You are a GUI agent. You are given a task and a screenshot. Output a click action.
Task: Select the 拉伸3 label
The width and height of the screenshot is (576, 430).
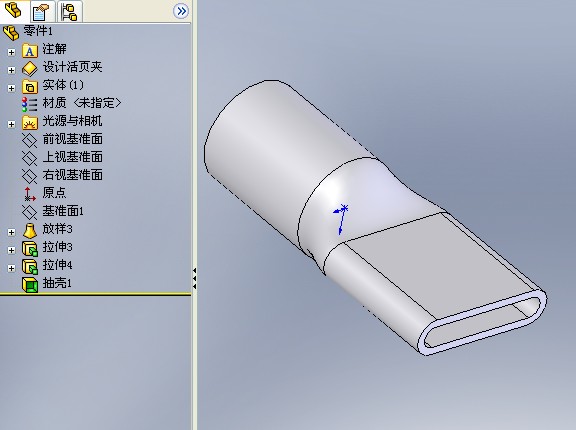point(57,247)
